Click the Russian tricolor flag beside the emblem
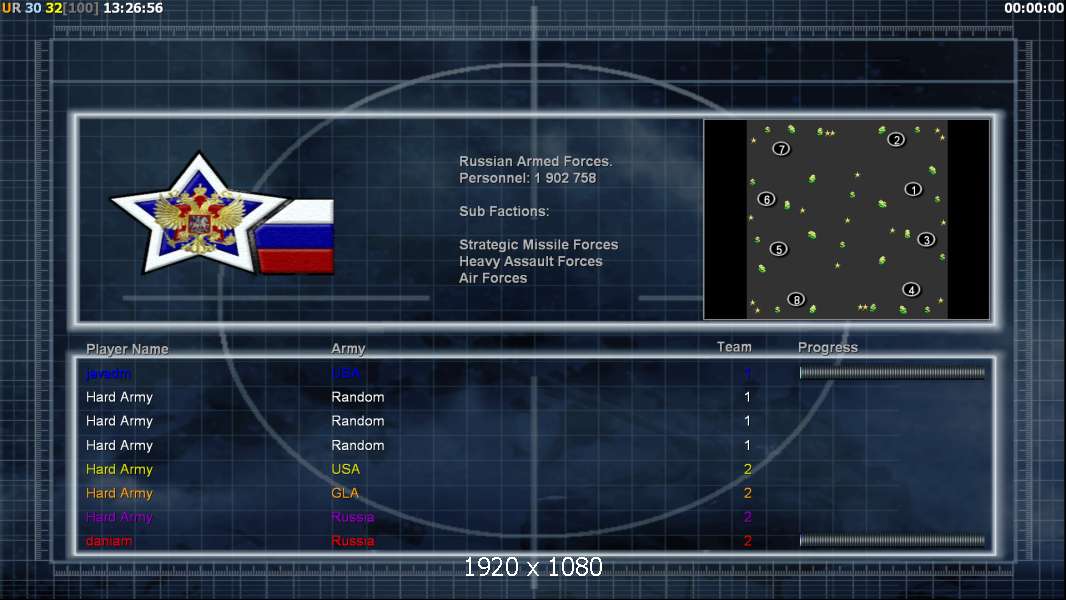The height and width of the screenshot is (600, 1066). click(x=296, y=236)
